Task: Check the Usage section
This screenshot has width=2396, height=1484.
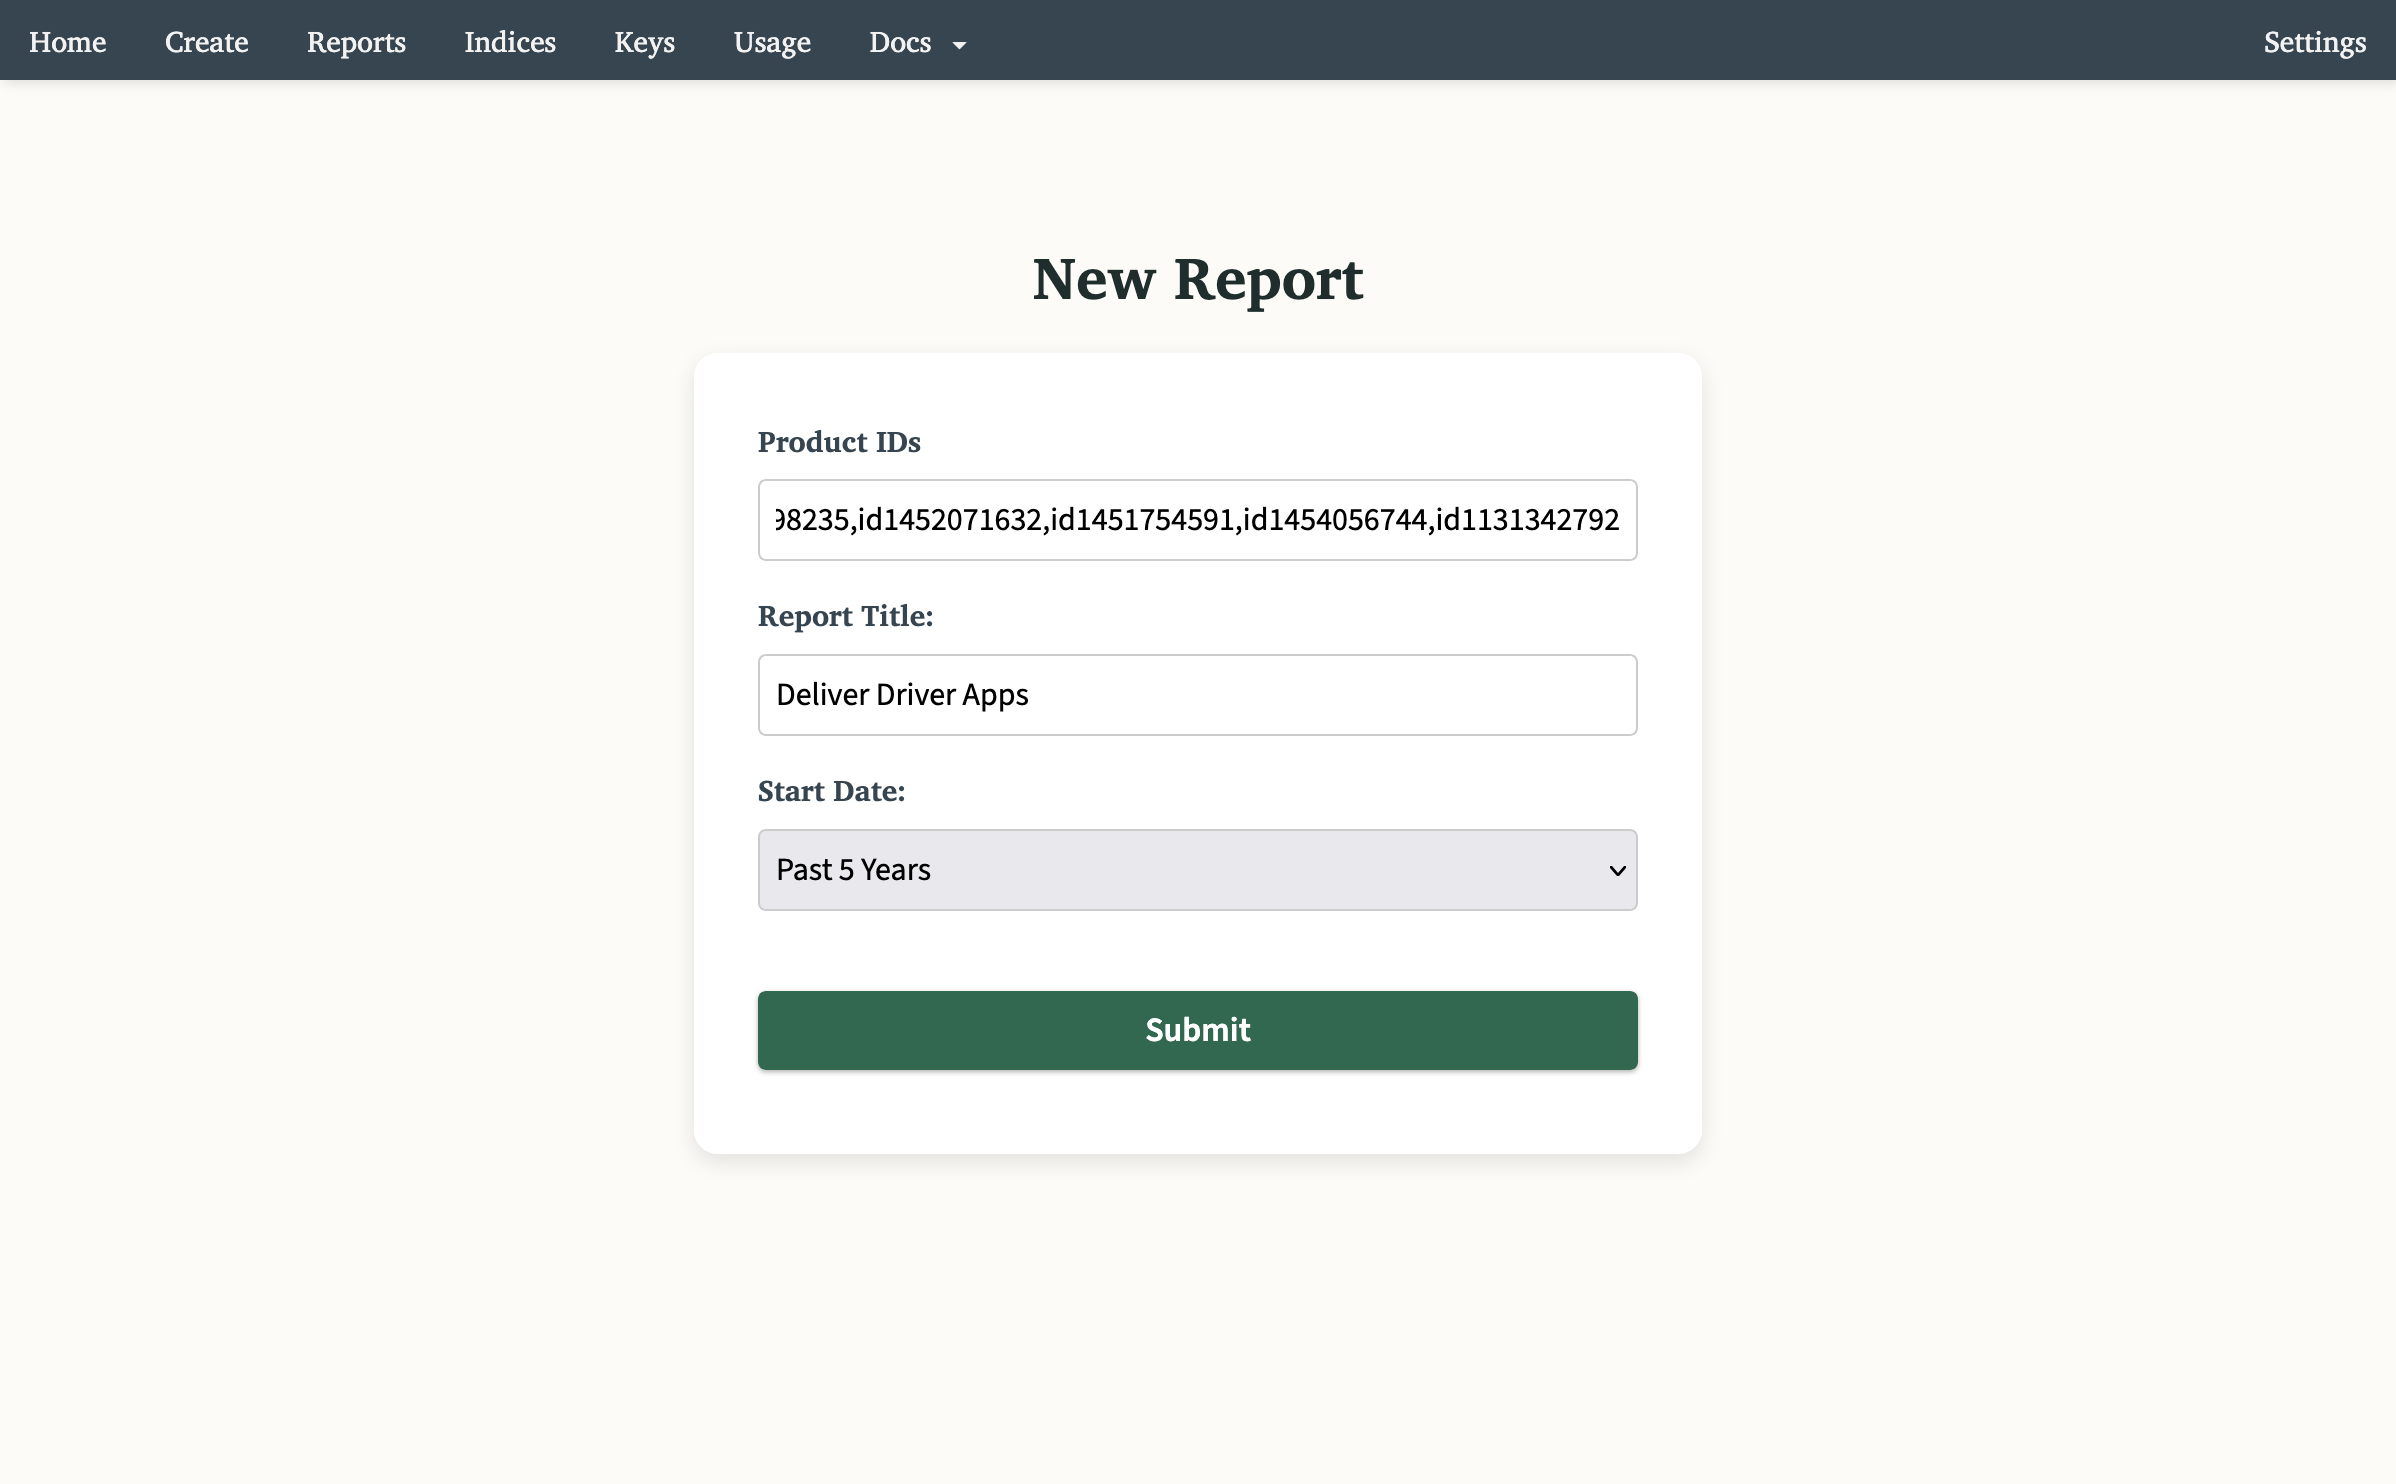Action: tap(771, 42)
